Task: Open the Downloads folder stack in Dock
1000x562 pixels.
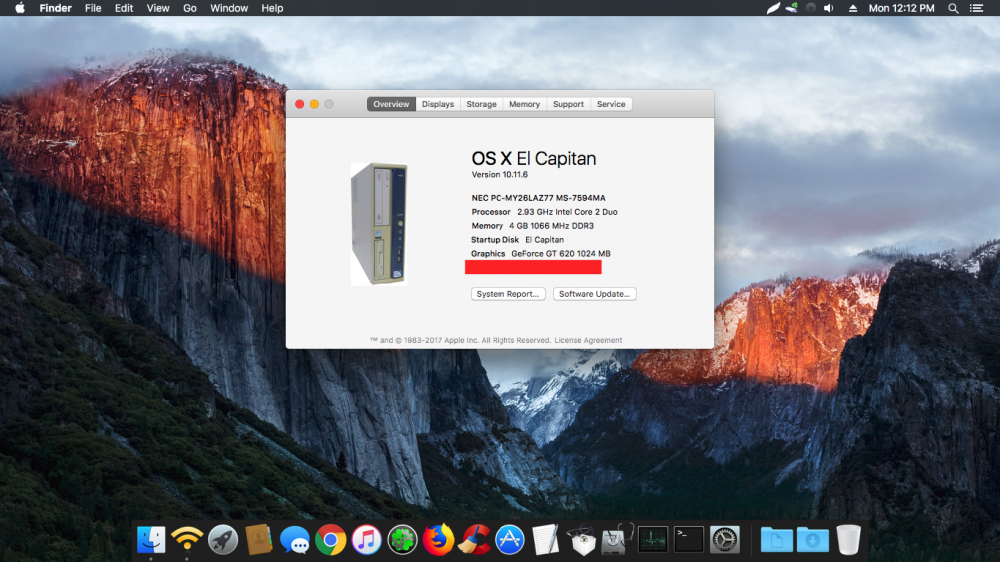Action: [812, 540]
